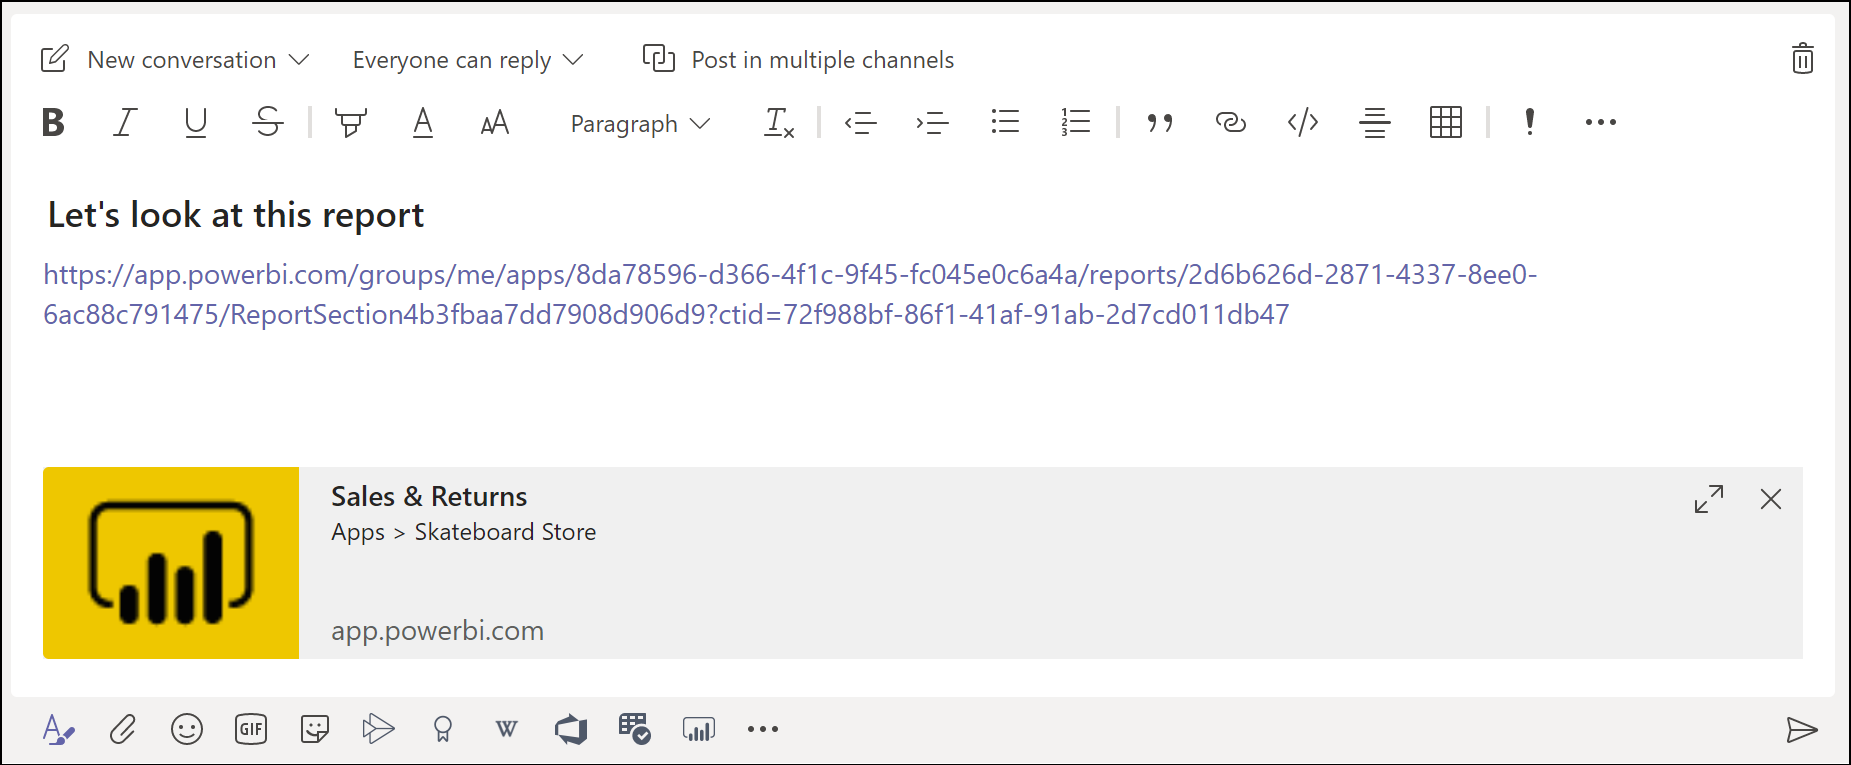Clear all text formatting
This screenshot has height=765, width=1851.
(779, 123)
